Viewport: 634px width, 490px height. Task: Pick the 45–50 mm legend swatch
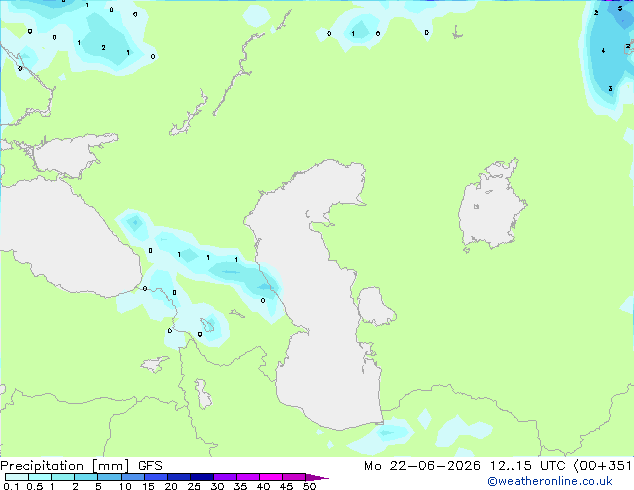tap(294, 477)
